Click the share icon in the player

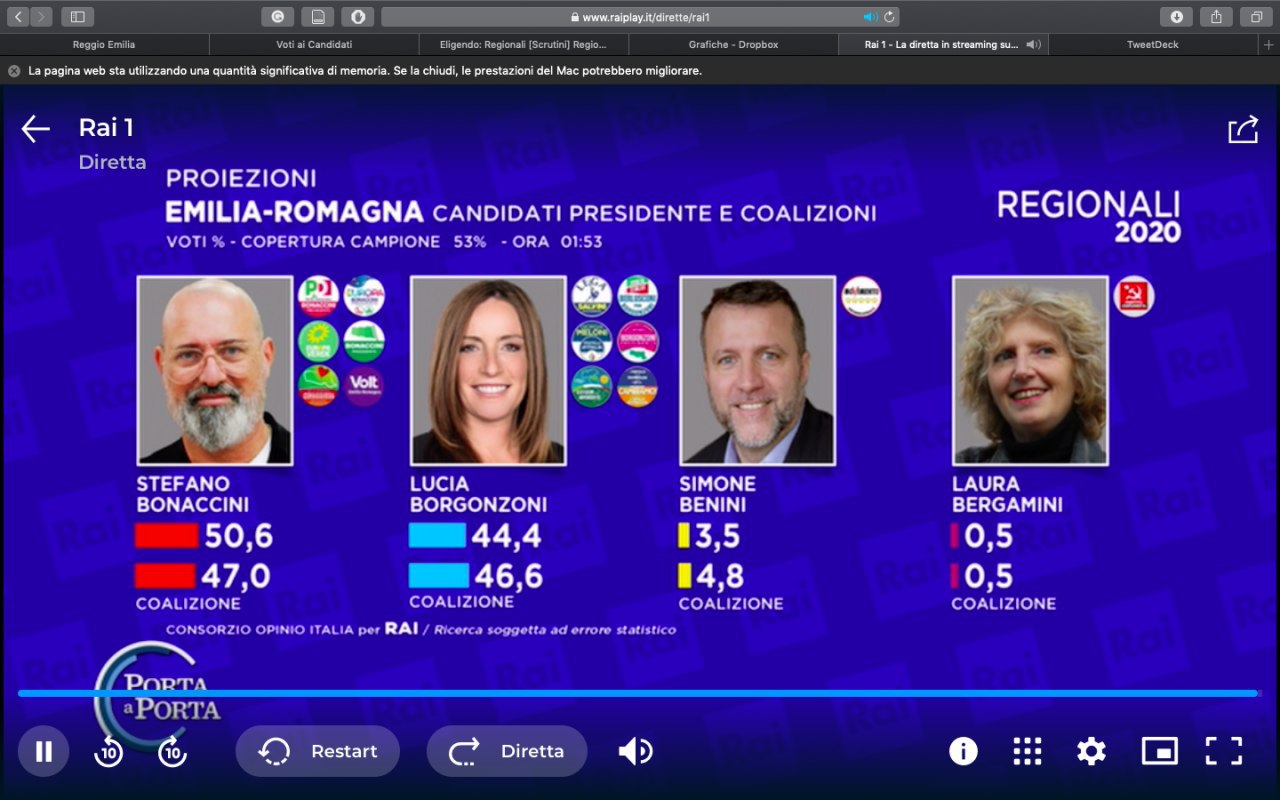tap(1243, 129)
